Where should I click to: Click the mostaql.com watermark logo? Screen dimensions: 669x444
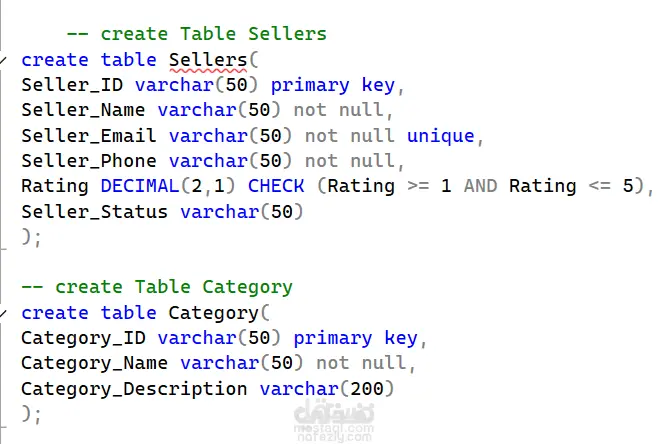(x=334, y=420)
